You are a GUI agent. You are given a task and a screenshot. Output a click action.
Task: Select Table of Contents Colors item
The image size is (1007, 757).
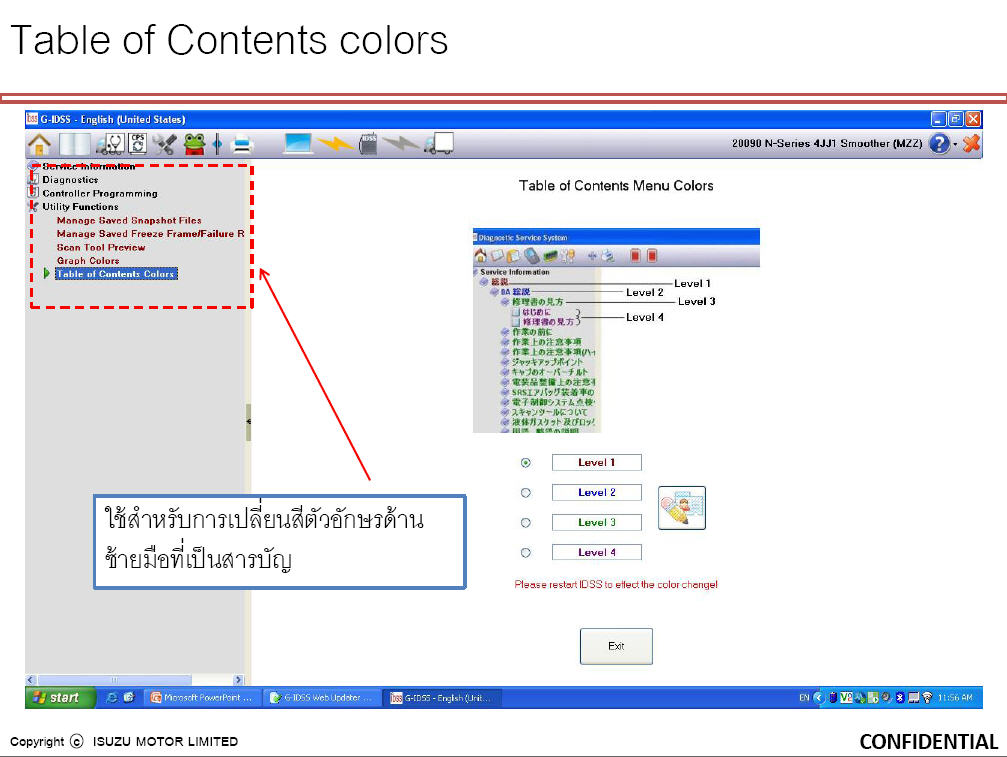coord(116,274)
